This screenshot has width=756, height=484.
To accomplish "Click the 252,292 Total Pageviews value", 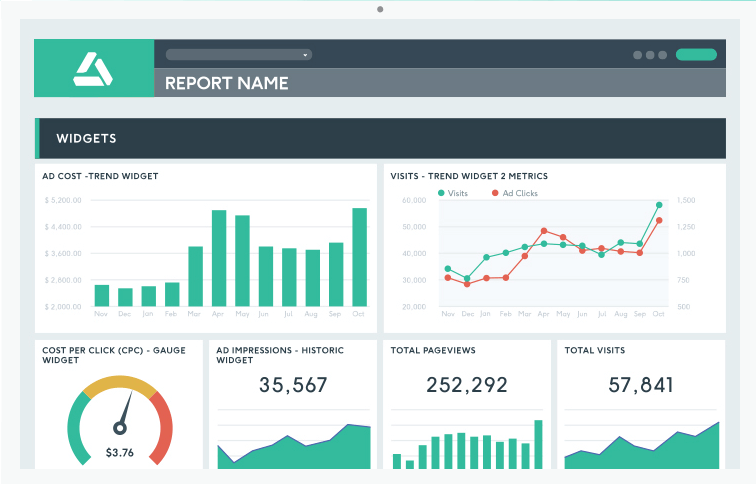I will (x=467, y=384).
